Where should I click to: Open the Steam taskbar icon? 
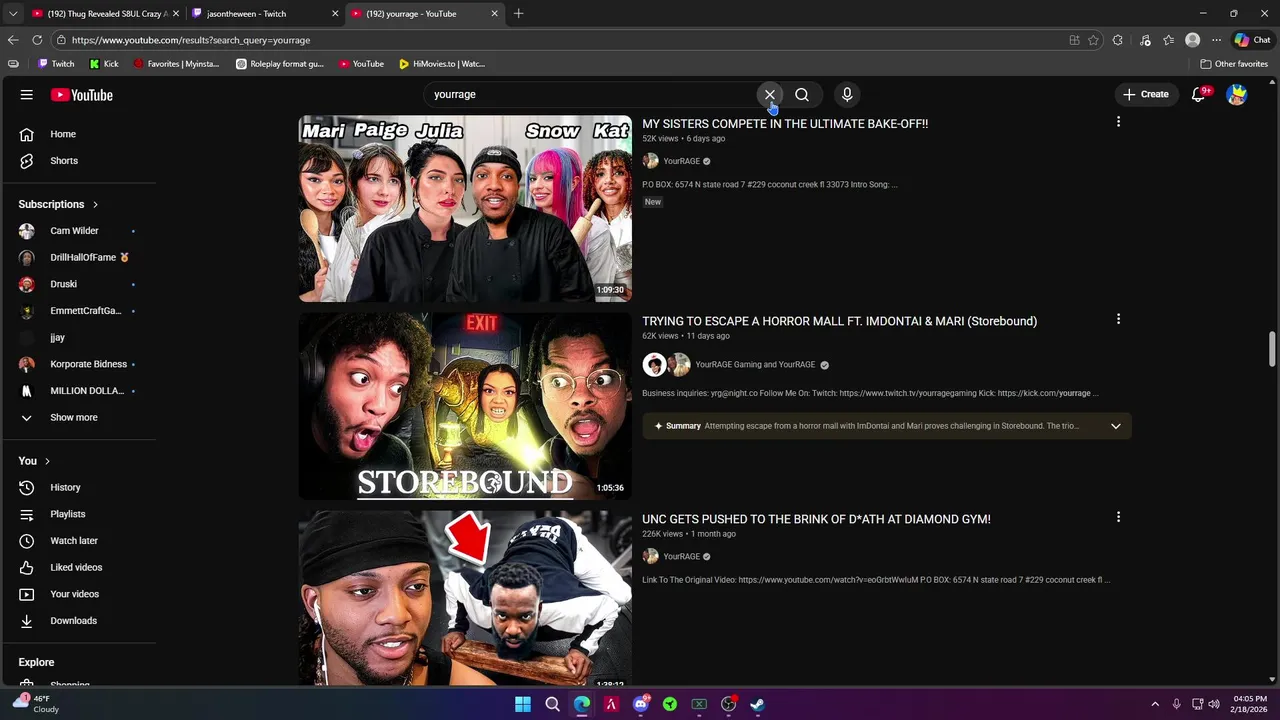tap(757, 704)
